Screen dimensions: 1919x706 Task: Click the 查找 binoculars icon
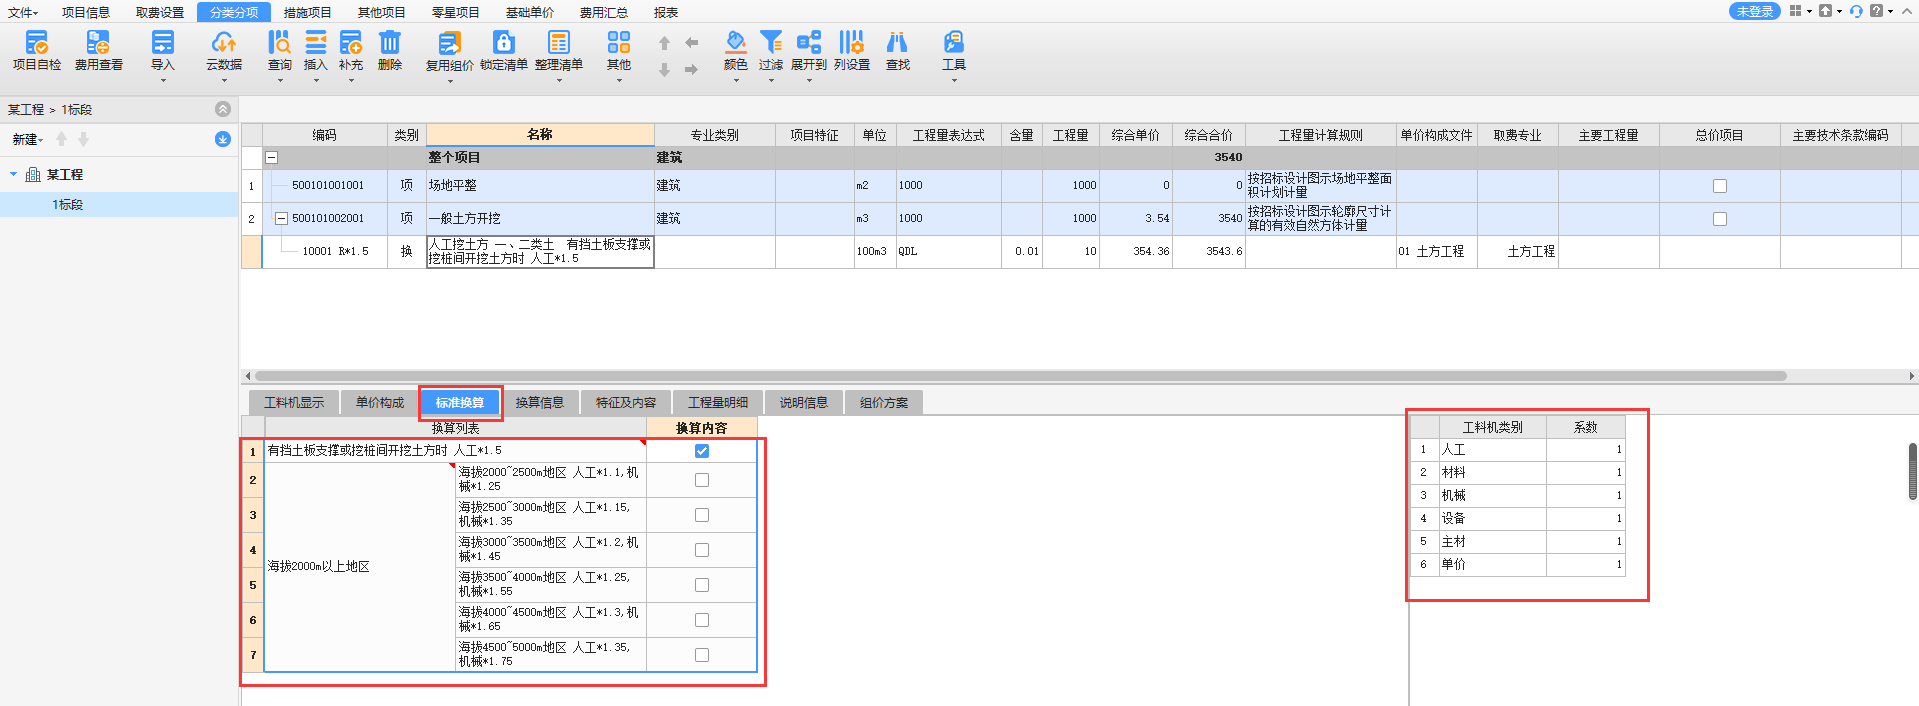898,43
